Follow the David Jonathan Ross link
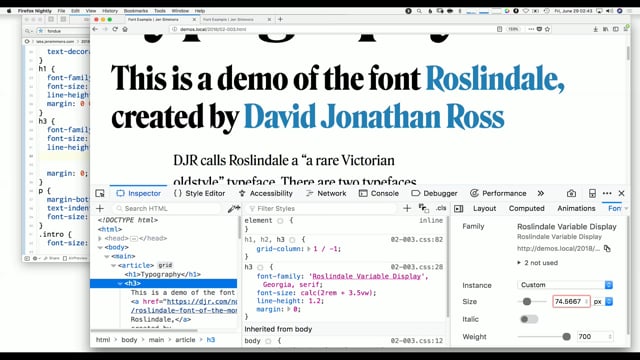Viewport: 640px width, 360px height. pyautogui.click(x=374, y=117)
